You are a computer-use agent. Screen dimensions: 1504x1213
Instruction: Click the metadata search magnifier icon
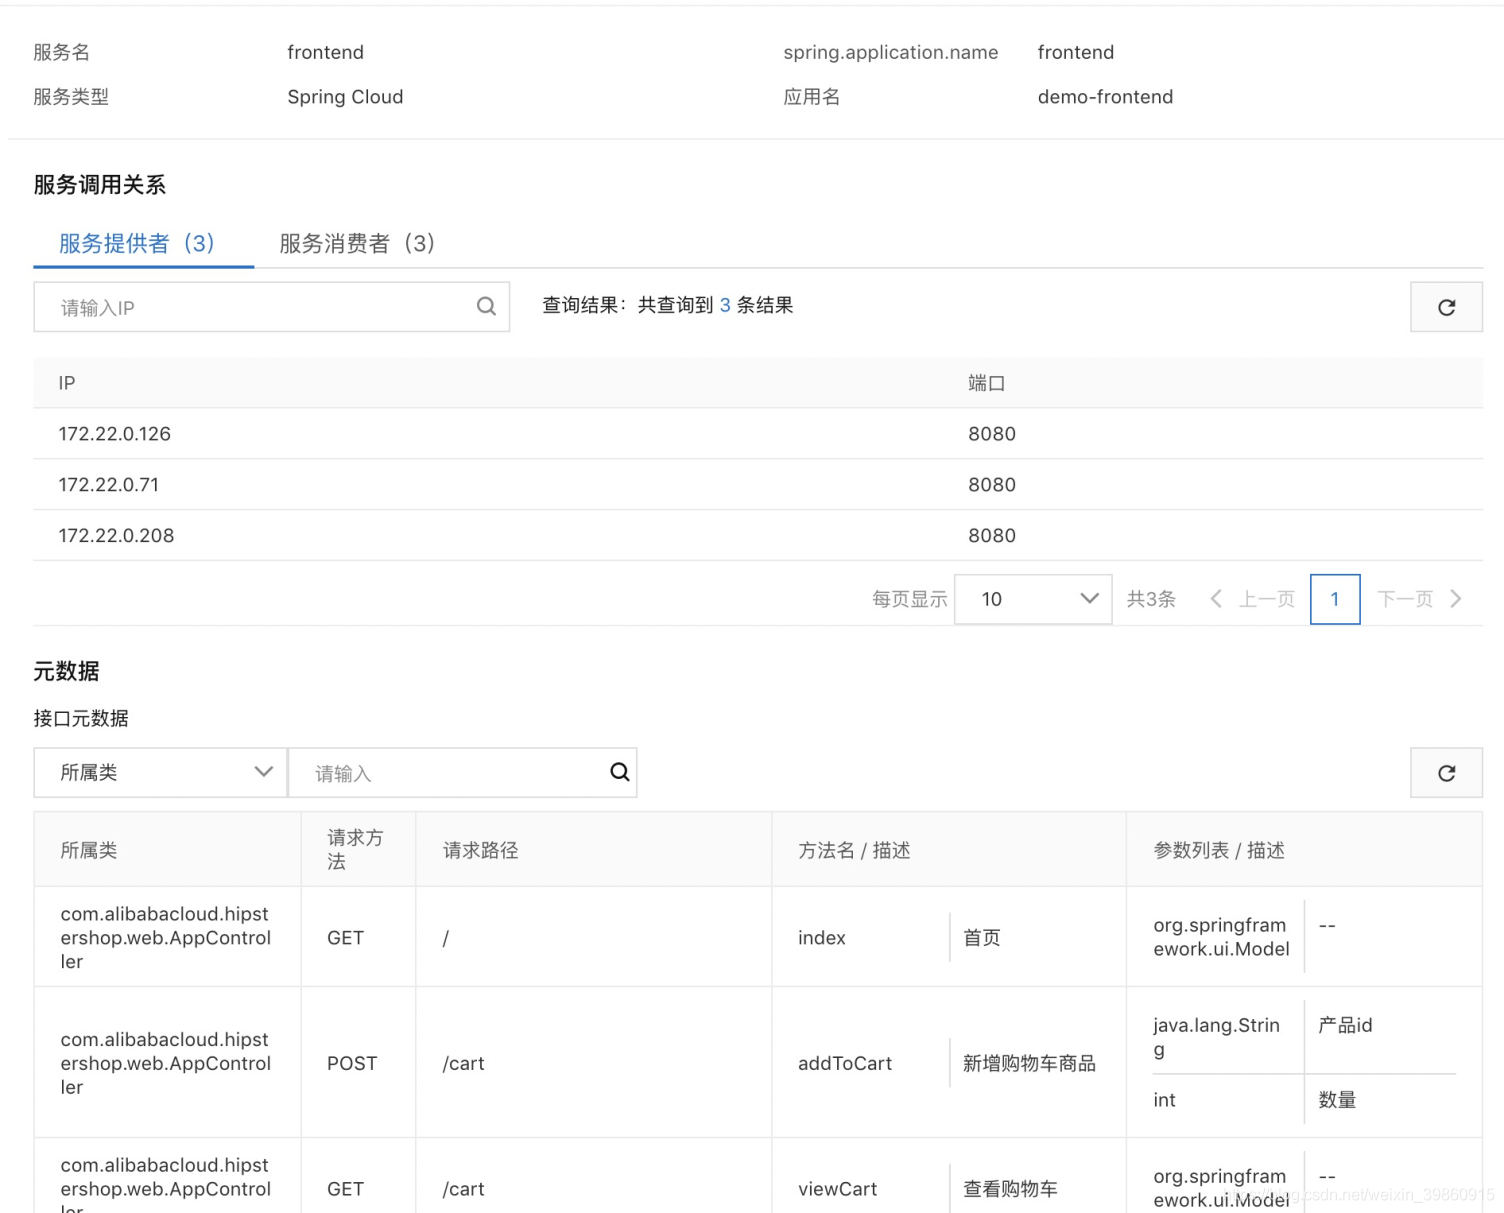pos(620,772)
